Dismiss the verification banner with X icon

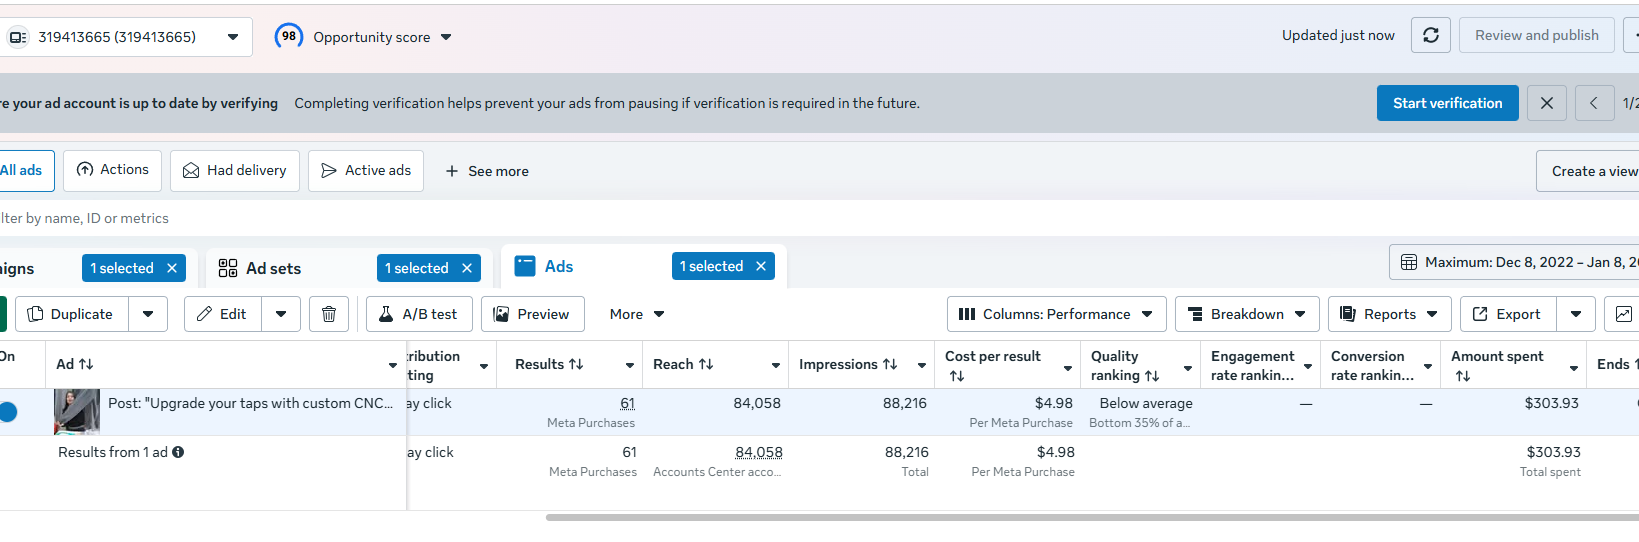coord(1546,103)
